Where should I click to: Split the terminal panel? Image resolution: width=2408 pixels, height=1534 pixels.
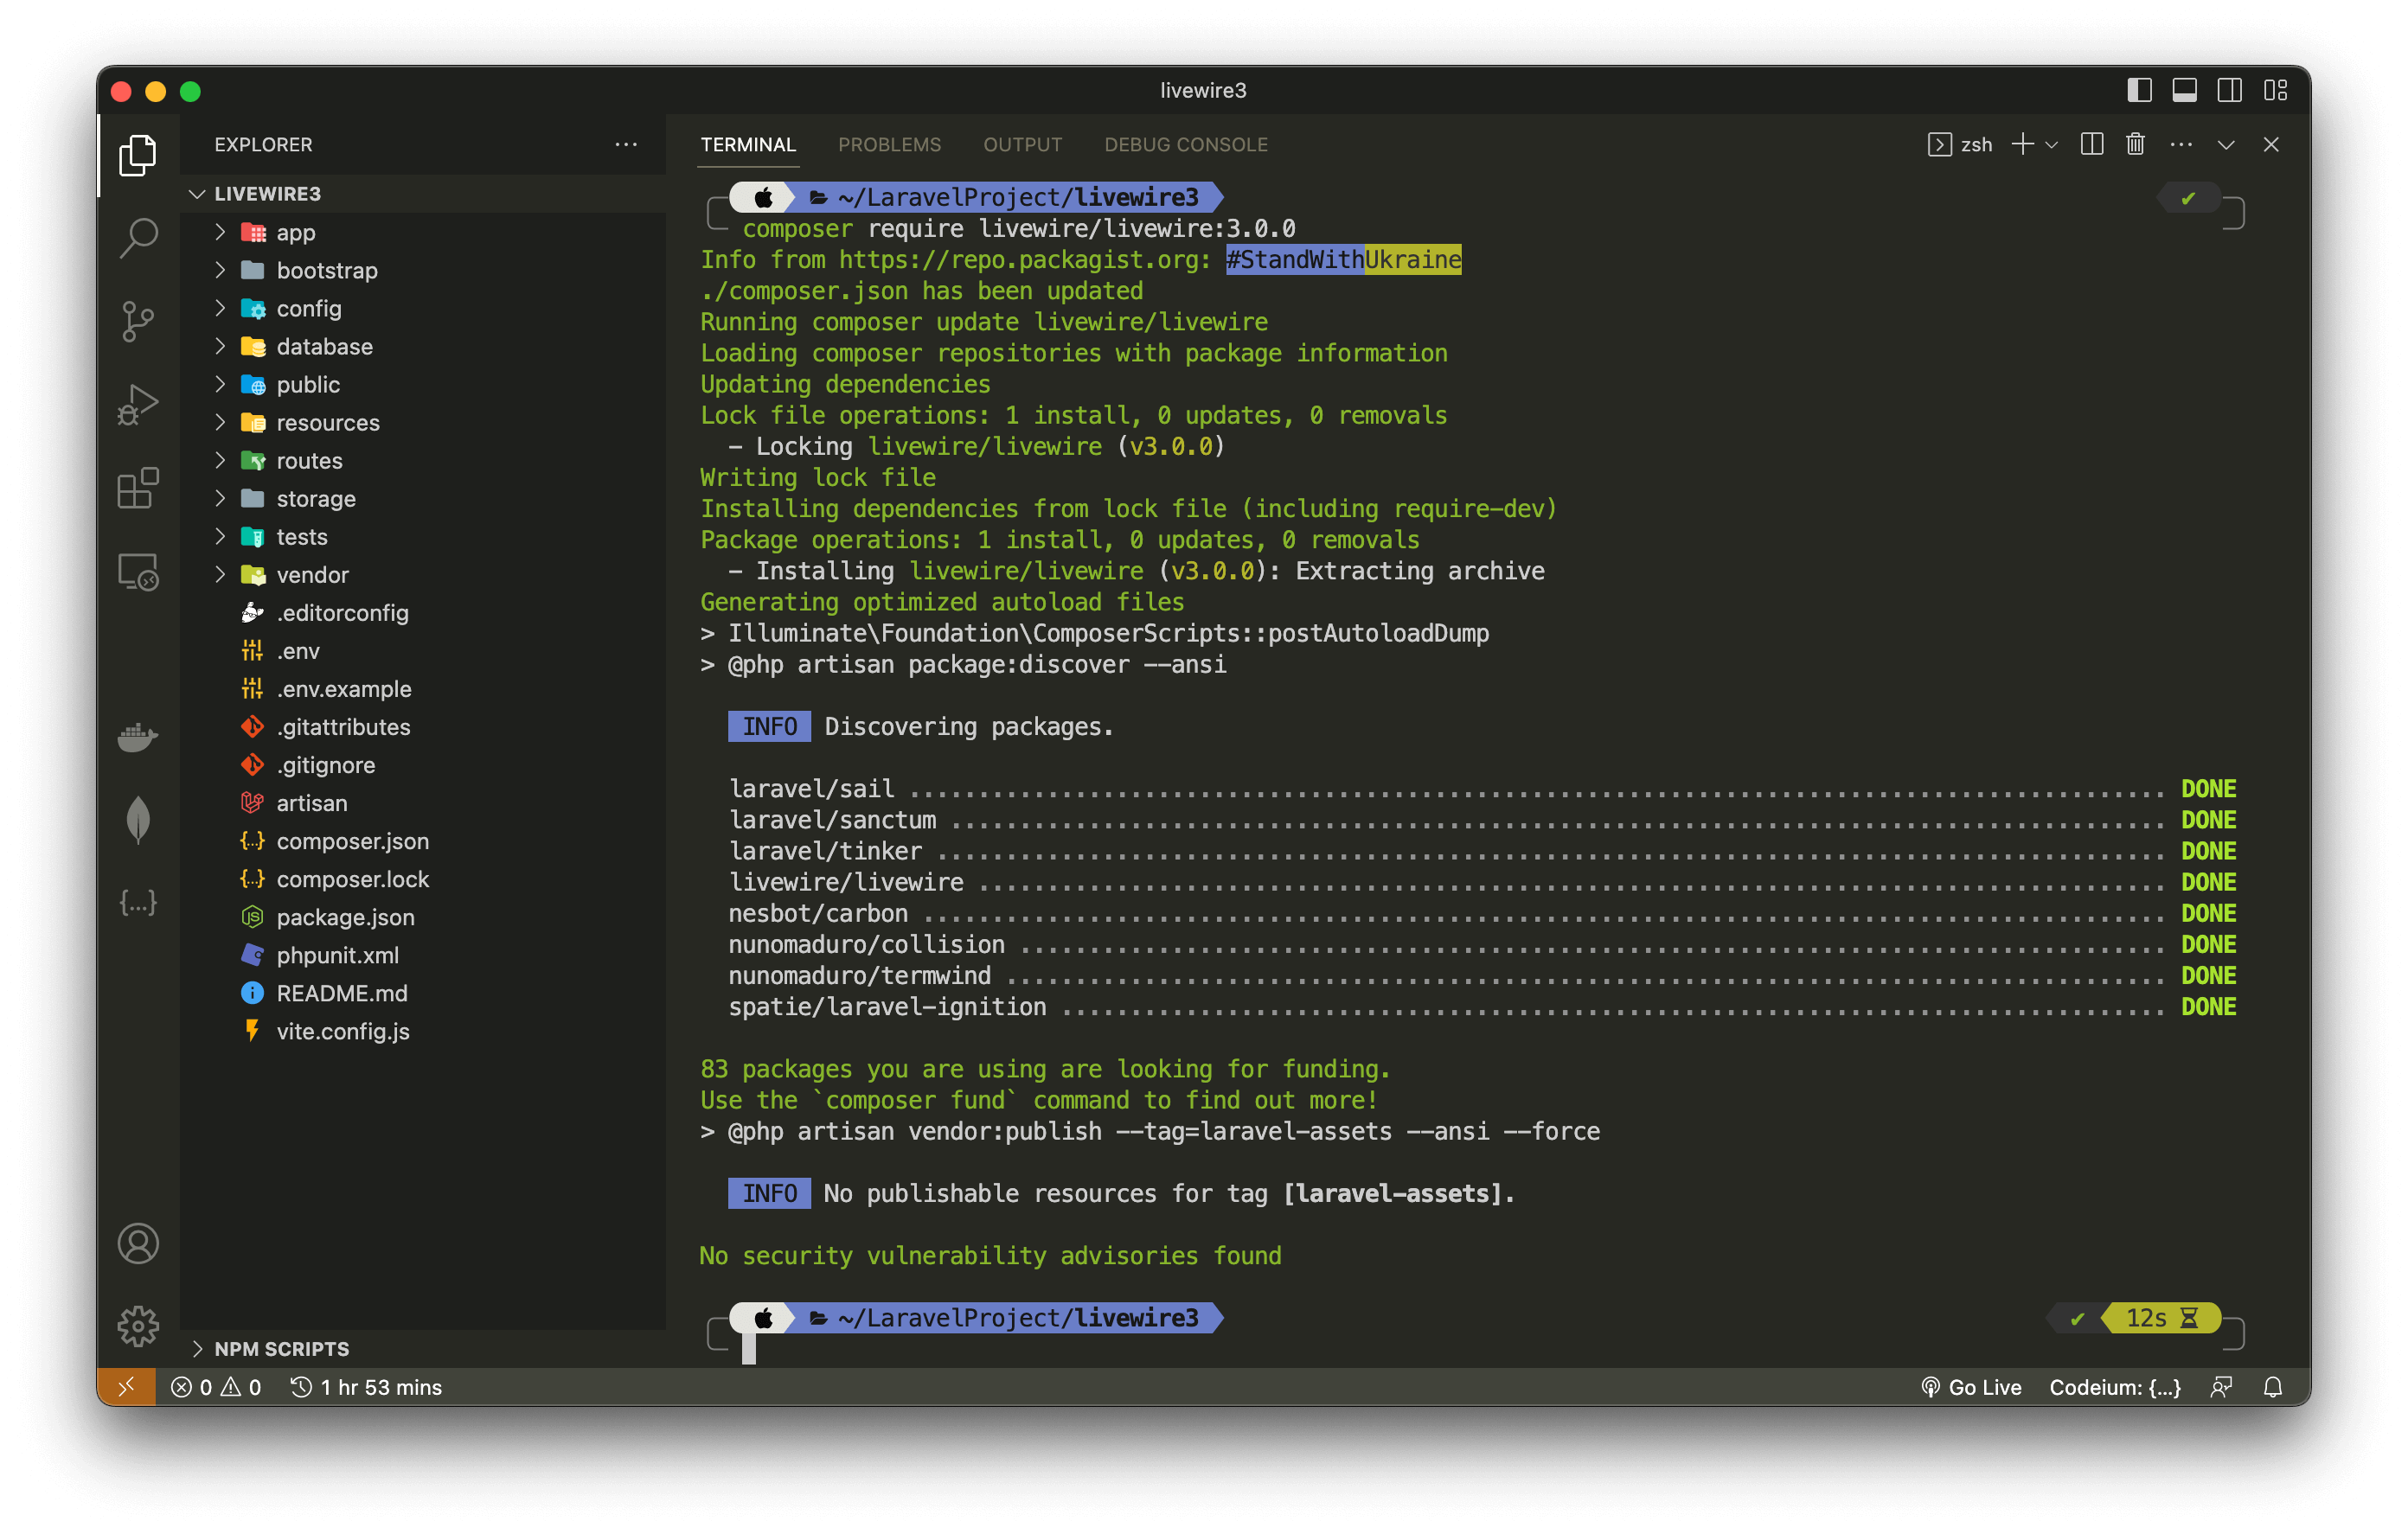[x=2091, y=144]
